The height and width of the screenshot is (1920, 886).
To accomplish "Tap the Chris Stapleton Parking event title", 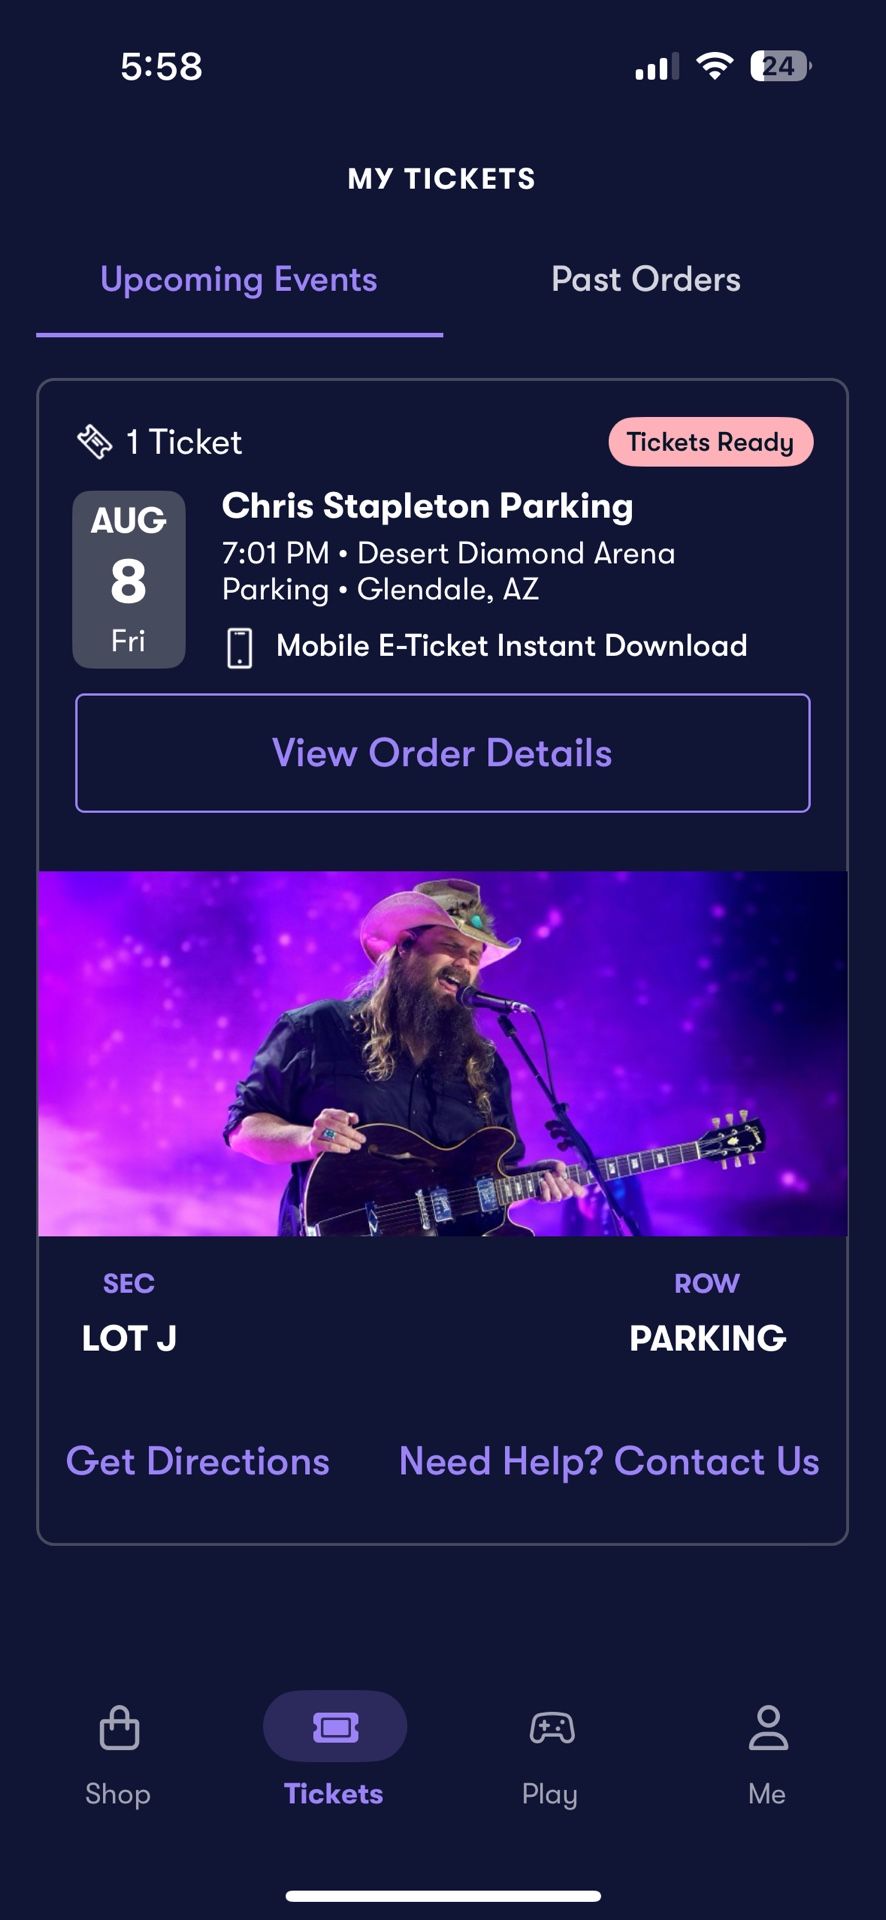I will (427, 506).
